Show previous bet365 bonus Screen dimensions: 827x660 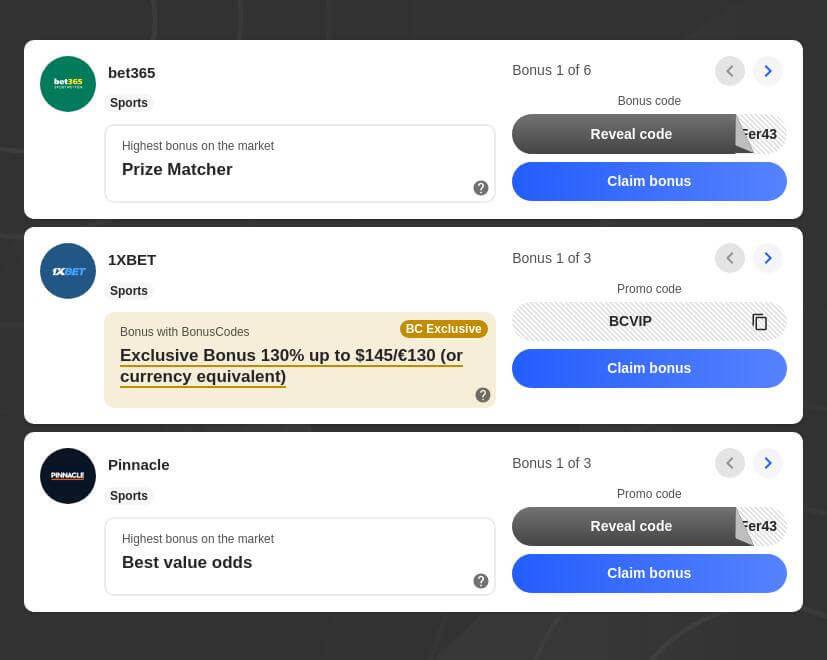(x=730, y=71)
